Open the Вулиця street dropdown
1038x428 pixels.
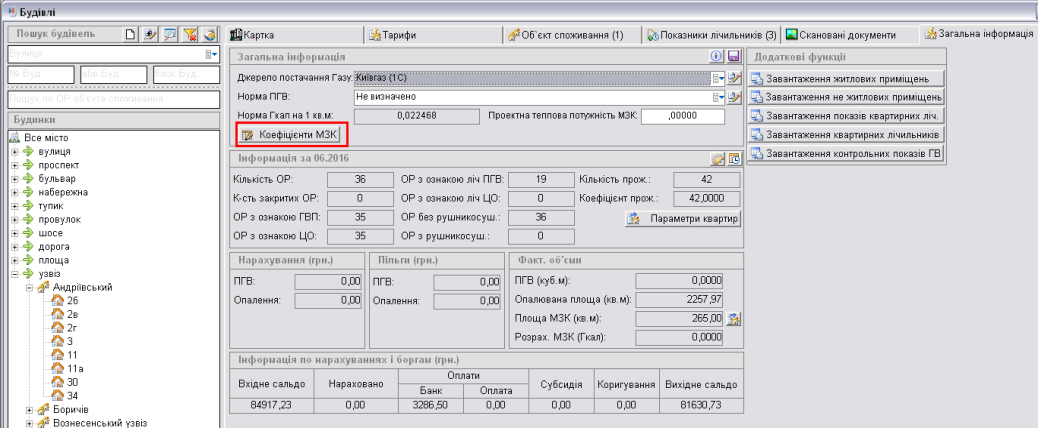pos(211,54)
